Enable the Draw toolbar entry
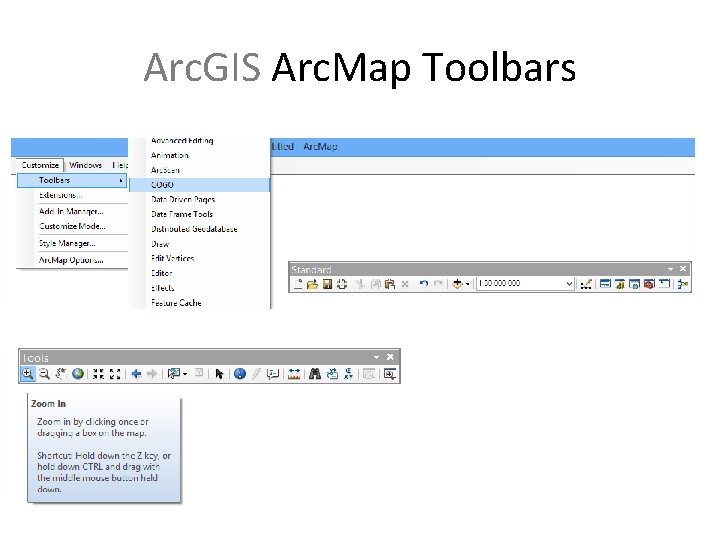 pos(160,244)
